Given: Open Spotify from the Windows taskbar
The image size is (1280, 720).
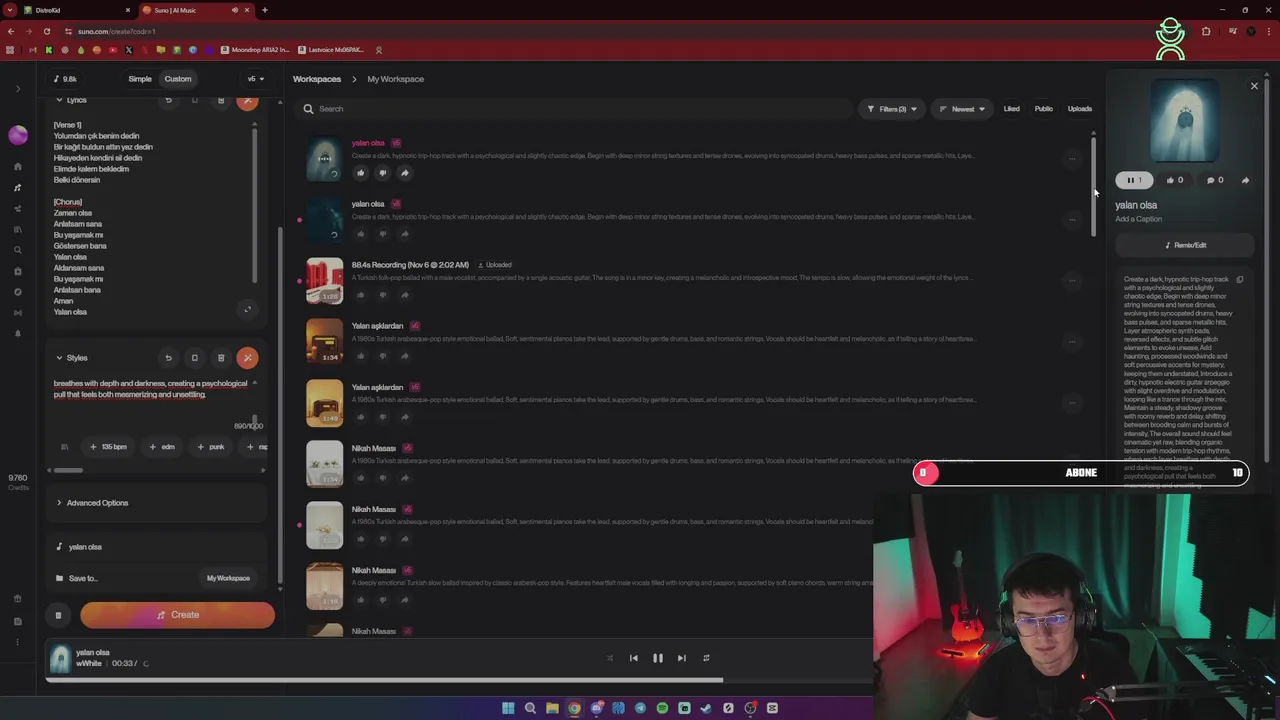Looking at the screenshot, I should [x=662, y=708].
